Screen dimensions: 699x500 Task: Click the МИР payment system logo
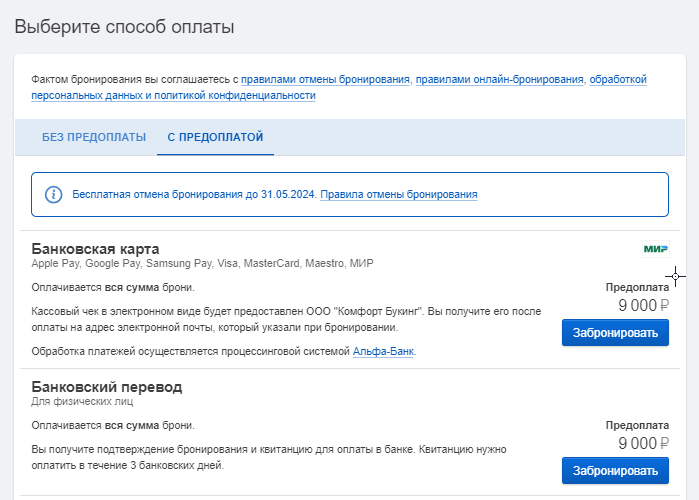[656, 249]
